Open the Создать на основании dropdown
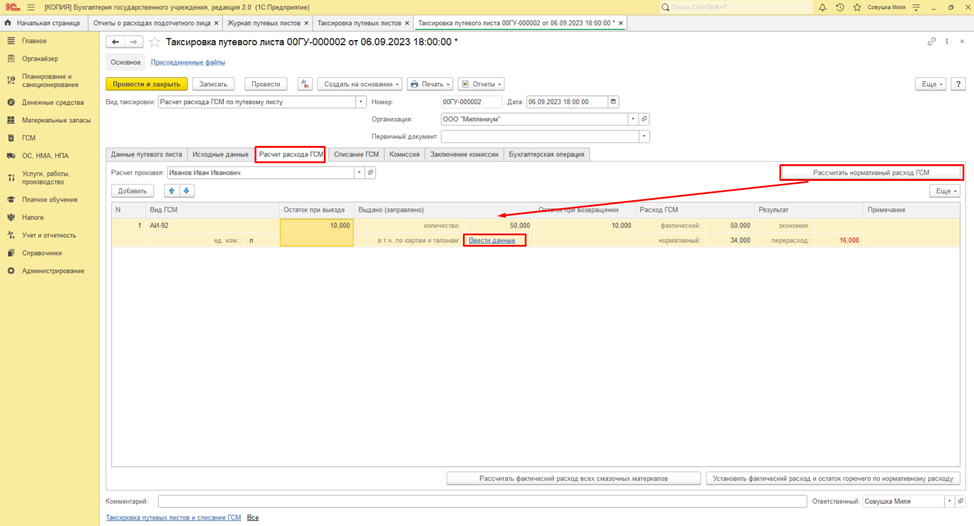This screenshot has height=526, width=974. tap(360, 84)
